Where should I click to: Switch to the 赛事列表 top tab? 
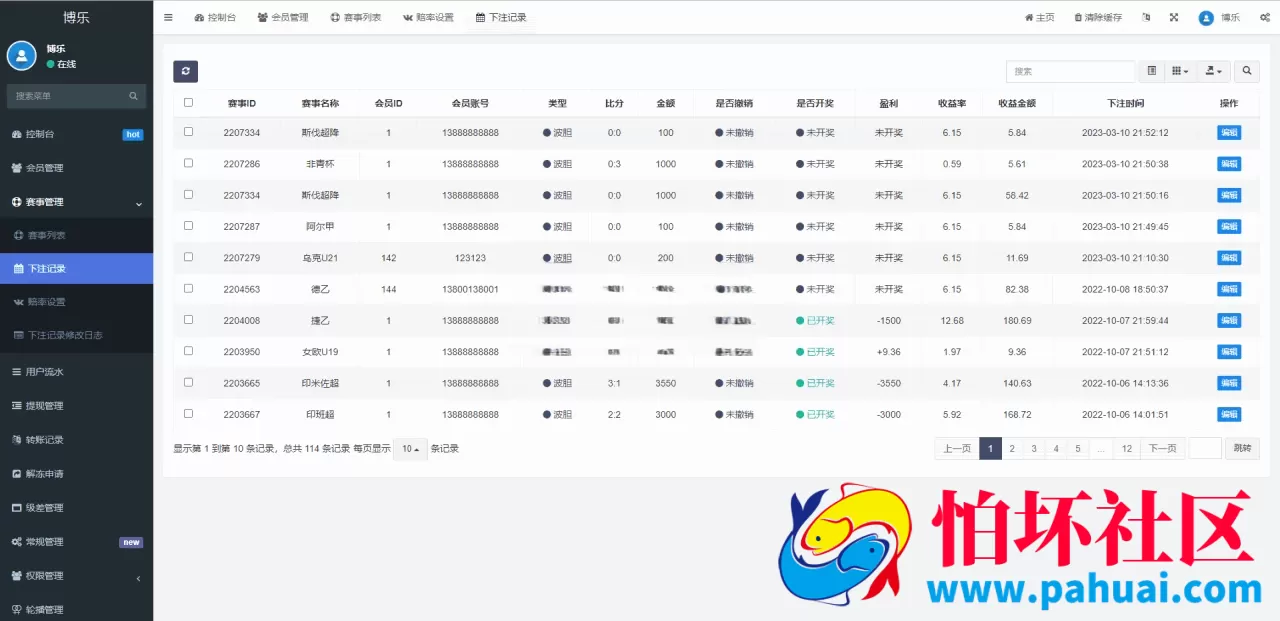click(355, 17)
